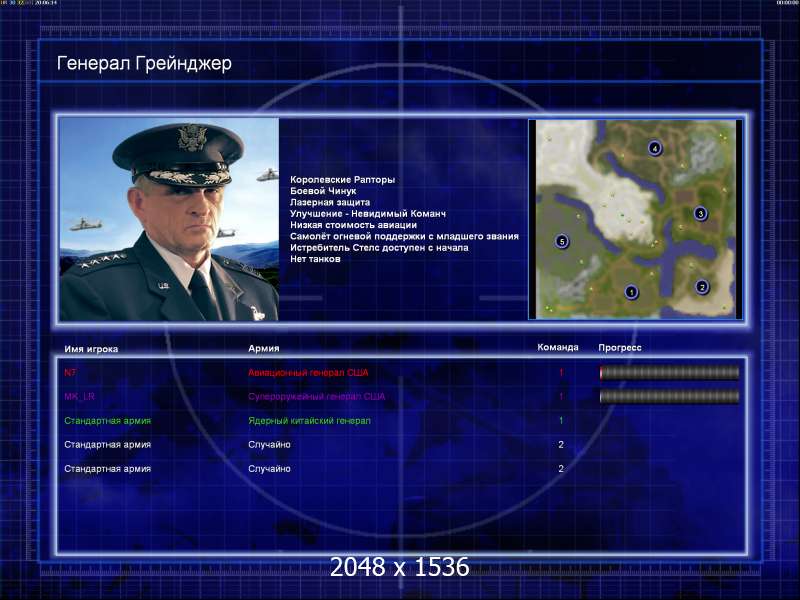Click 'Боевой Чинук' ability line
Viewport: 800px width, 600px height.
pyautogui.click(x=323, y=191)
